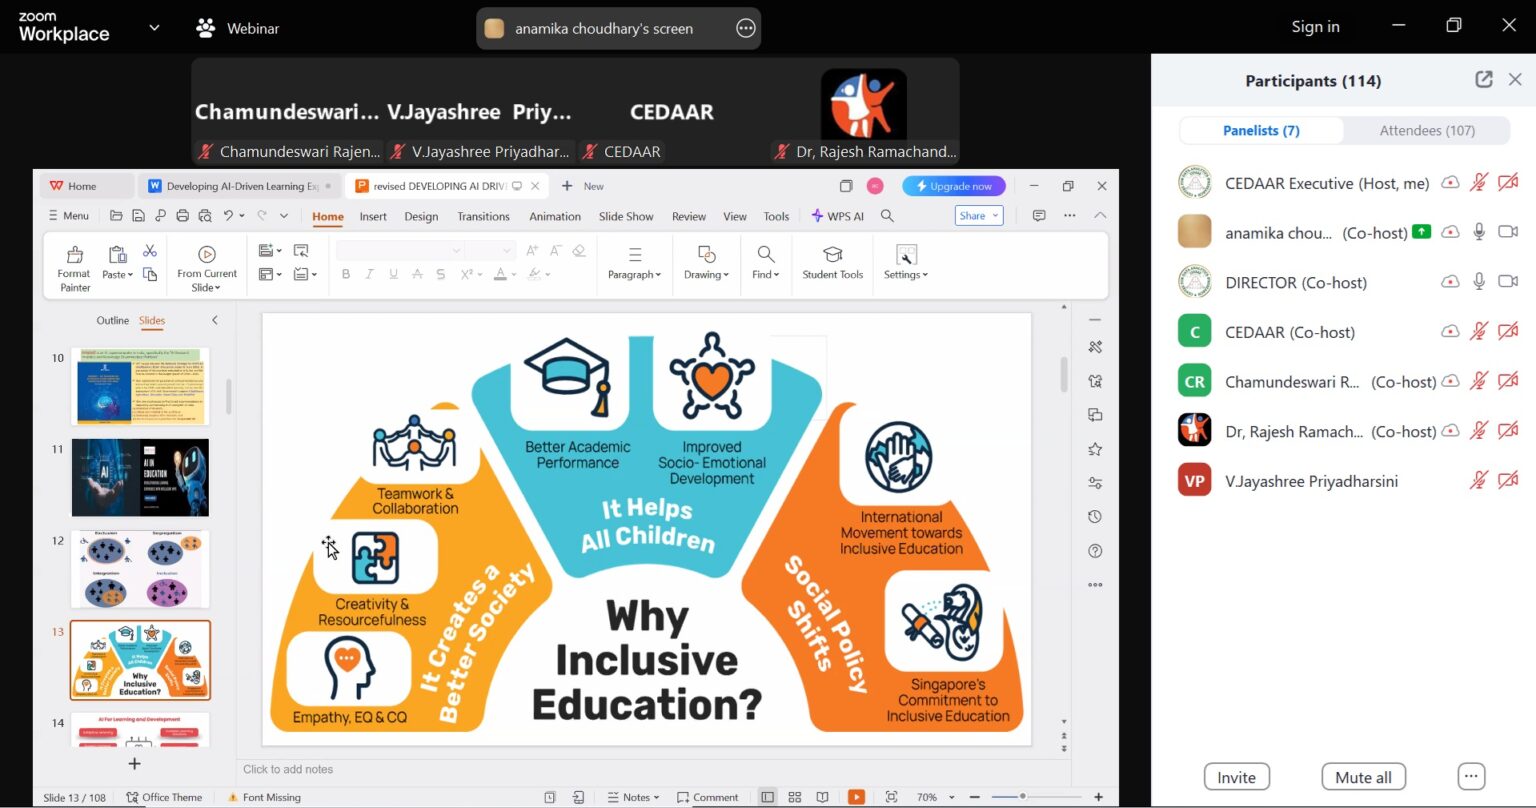Expand the Zoom Workplace dropdown chevron
Image resolution: width=1536 pixels, height=808 pixels.
(x=154, y=28)
